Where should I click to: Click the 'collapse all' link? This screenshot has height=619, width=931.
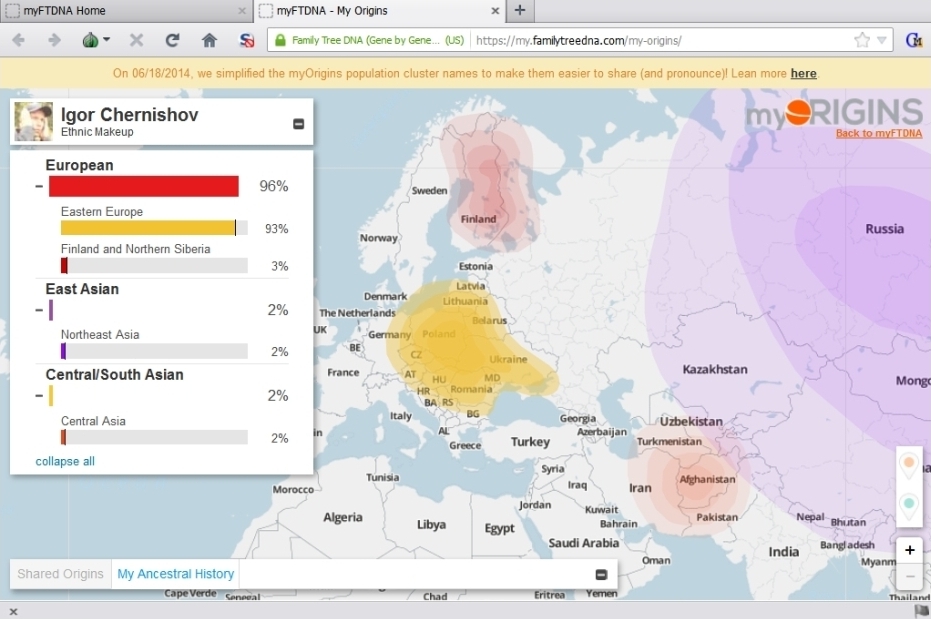click(x=65, y=461)
